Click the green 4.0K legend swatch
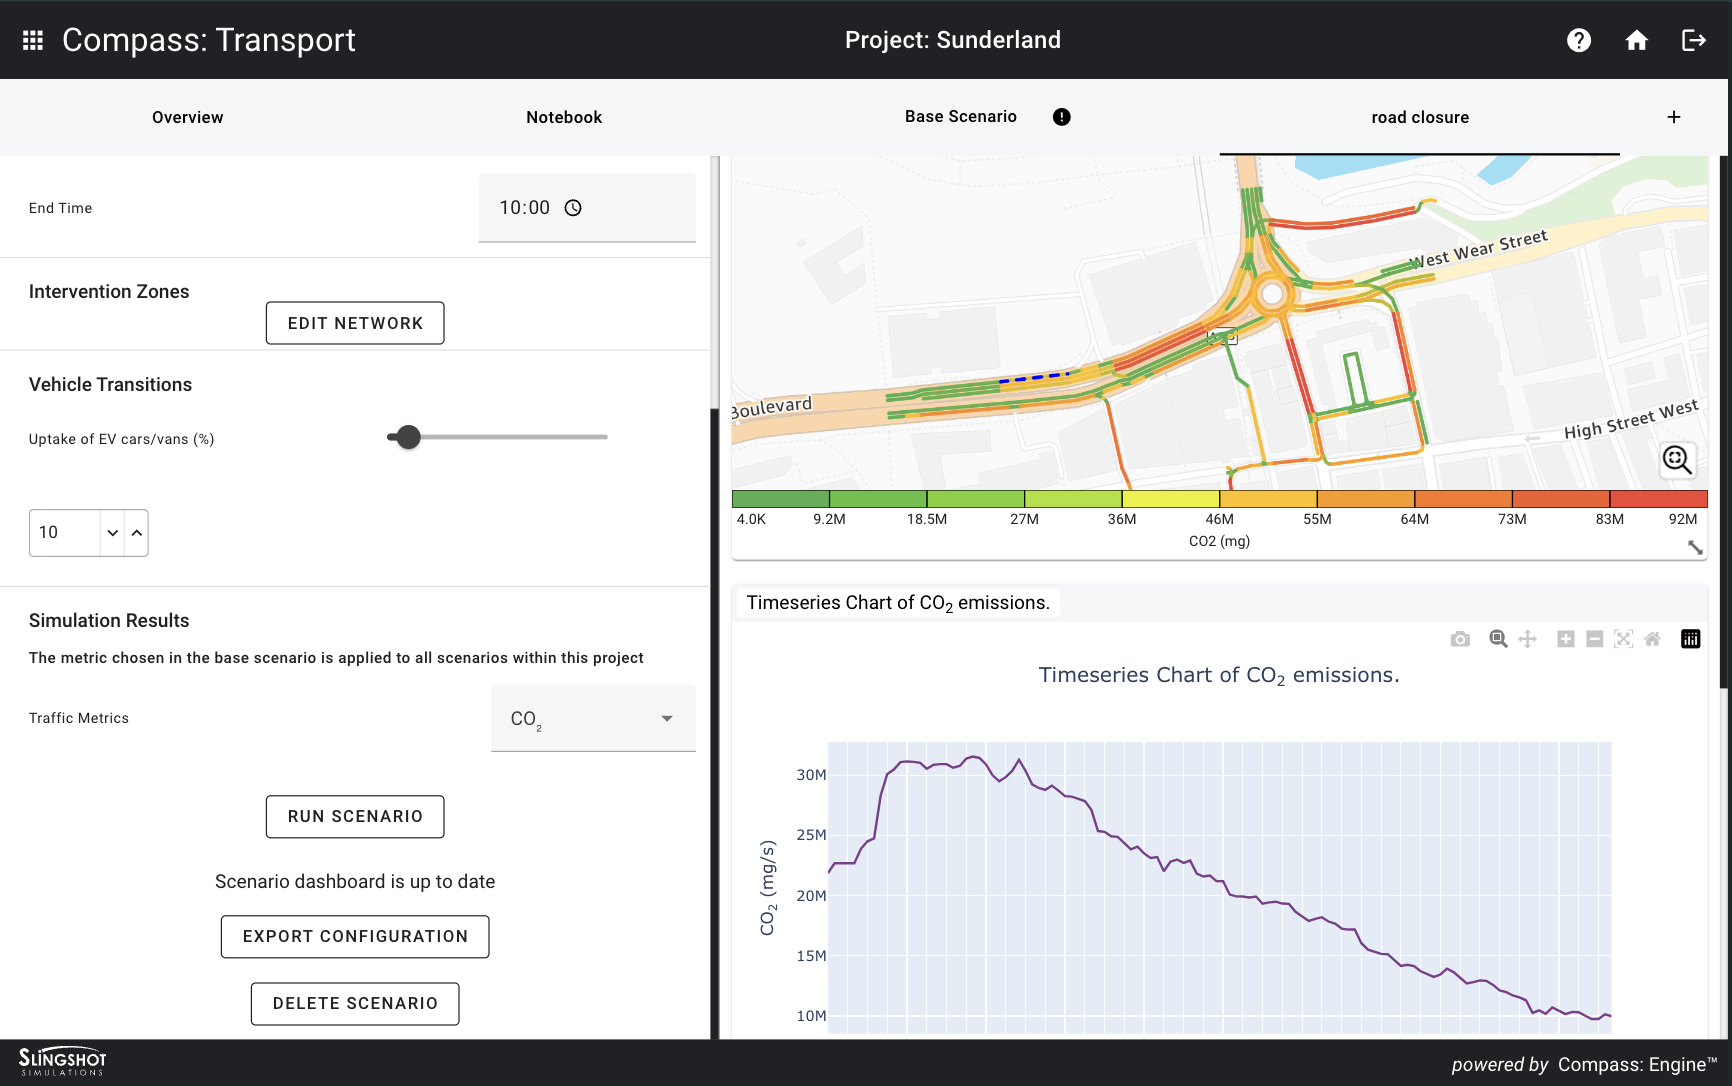1732x1086 pixels. [781, 498]
